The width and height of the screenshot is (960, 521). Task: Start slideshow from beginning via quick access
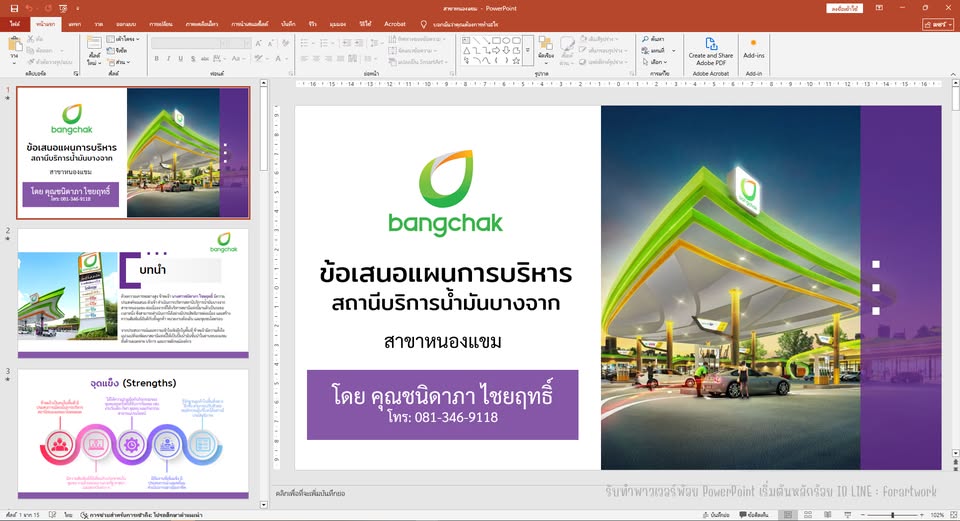pos(64,9)
